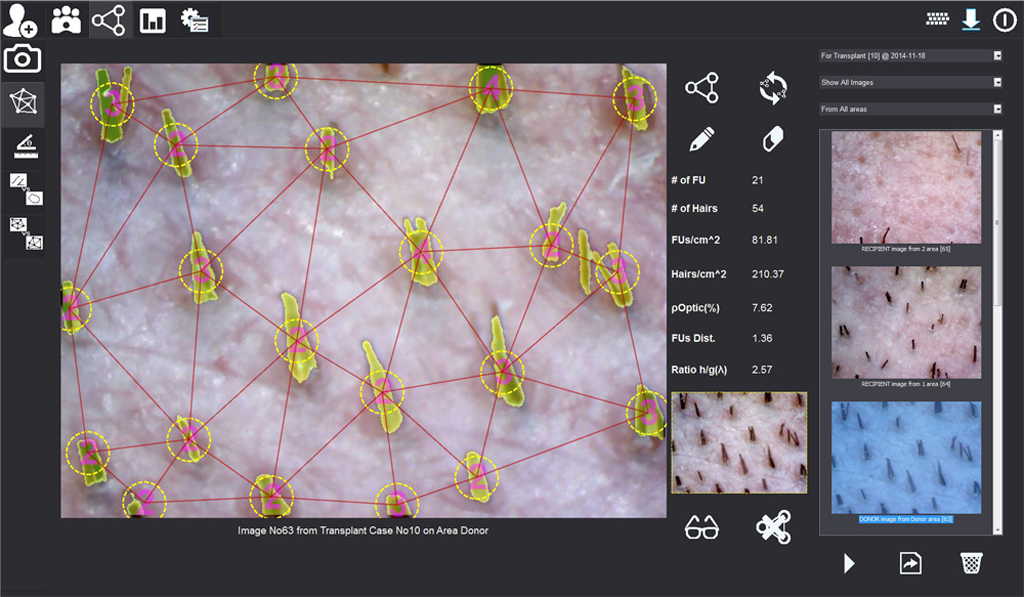Switch to the network analysis tab in the top bar
This screenshot has width=1024, height=597.
pyautogui.click(x=109, y=20)
